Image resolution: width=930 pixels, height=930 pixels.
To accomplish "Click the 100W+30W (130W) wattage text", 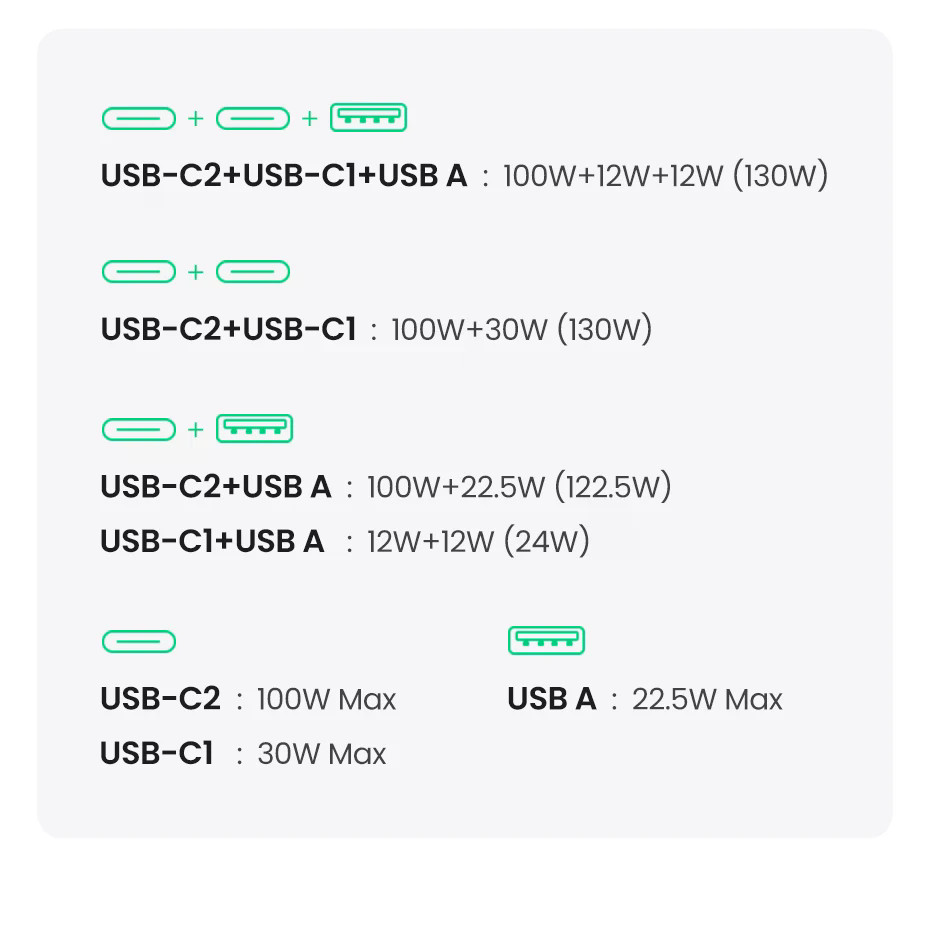I will 521,329.
